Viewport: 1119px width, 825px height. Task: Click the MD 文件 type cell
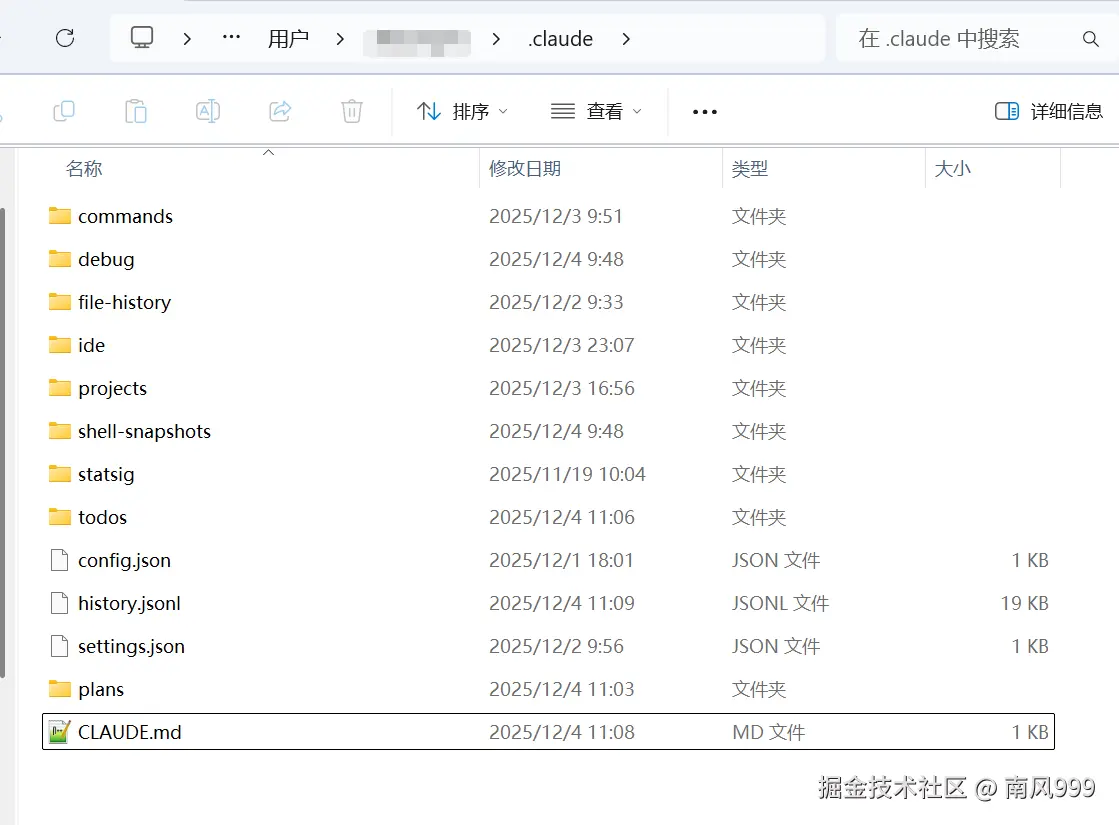tap(769, 732)
